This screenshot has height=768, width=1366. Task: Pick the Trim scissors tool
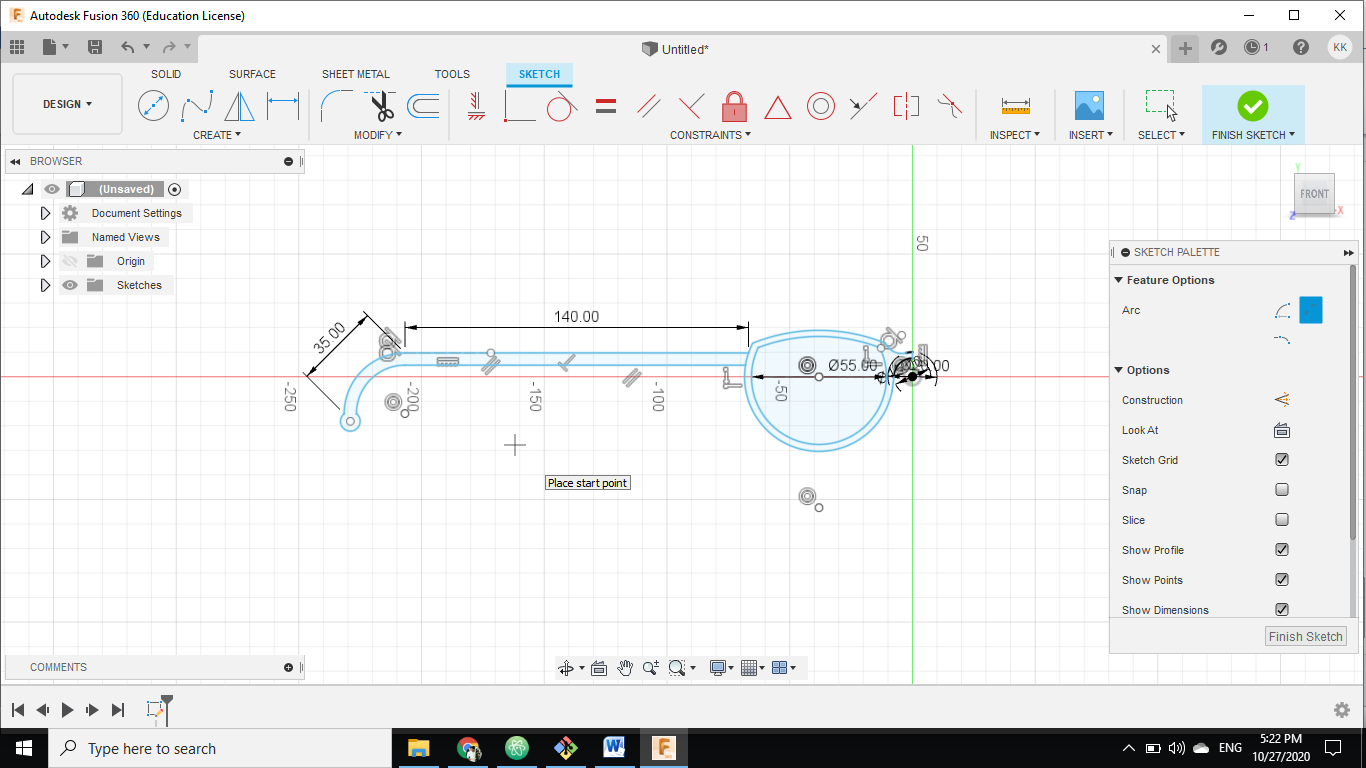[380, 105]
